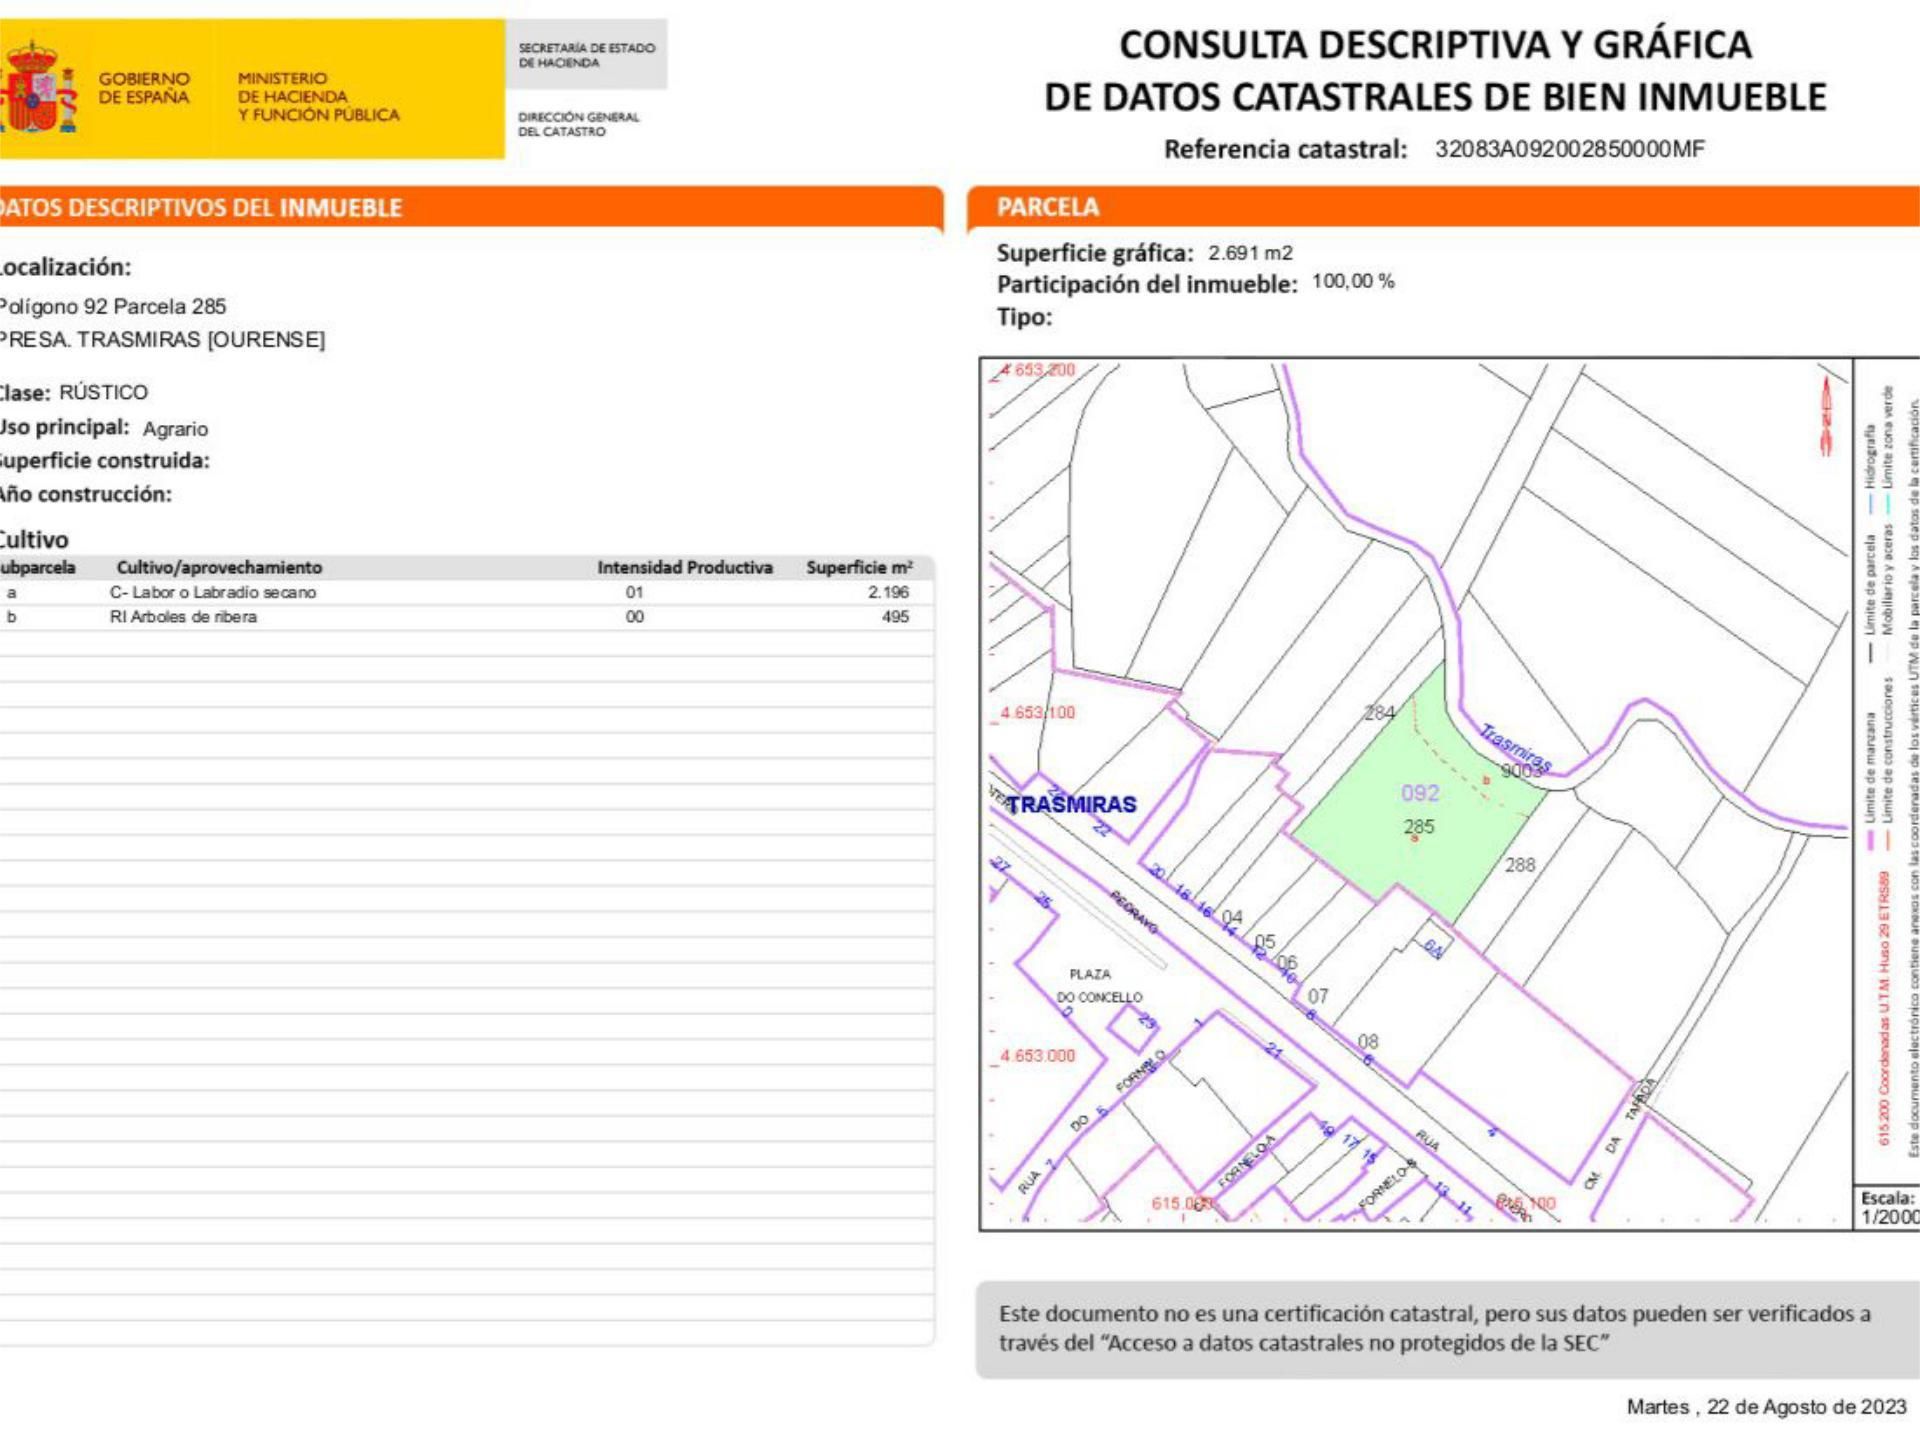The image size is (1920, 1440).
Task: Click 'SECRETARÍA DE ESTADO DE HACIENDA' text
Action: point(587,55)
